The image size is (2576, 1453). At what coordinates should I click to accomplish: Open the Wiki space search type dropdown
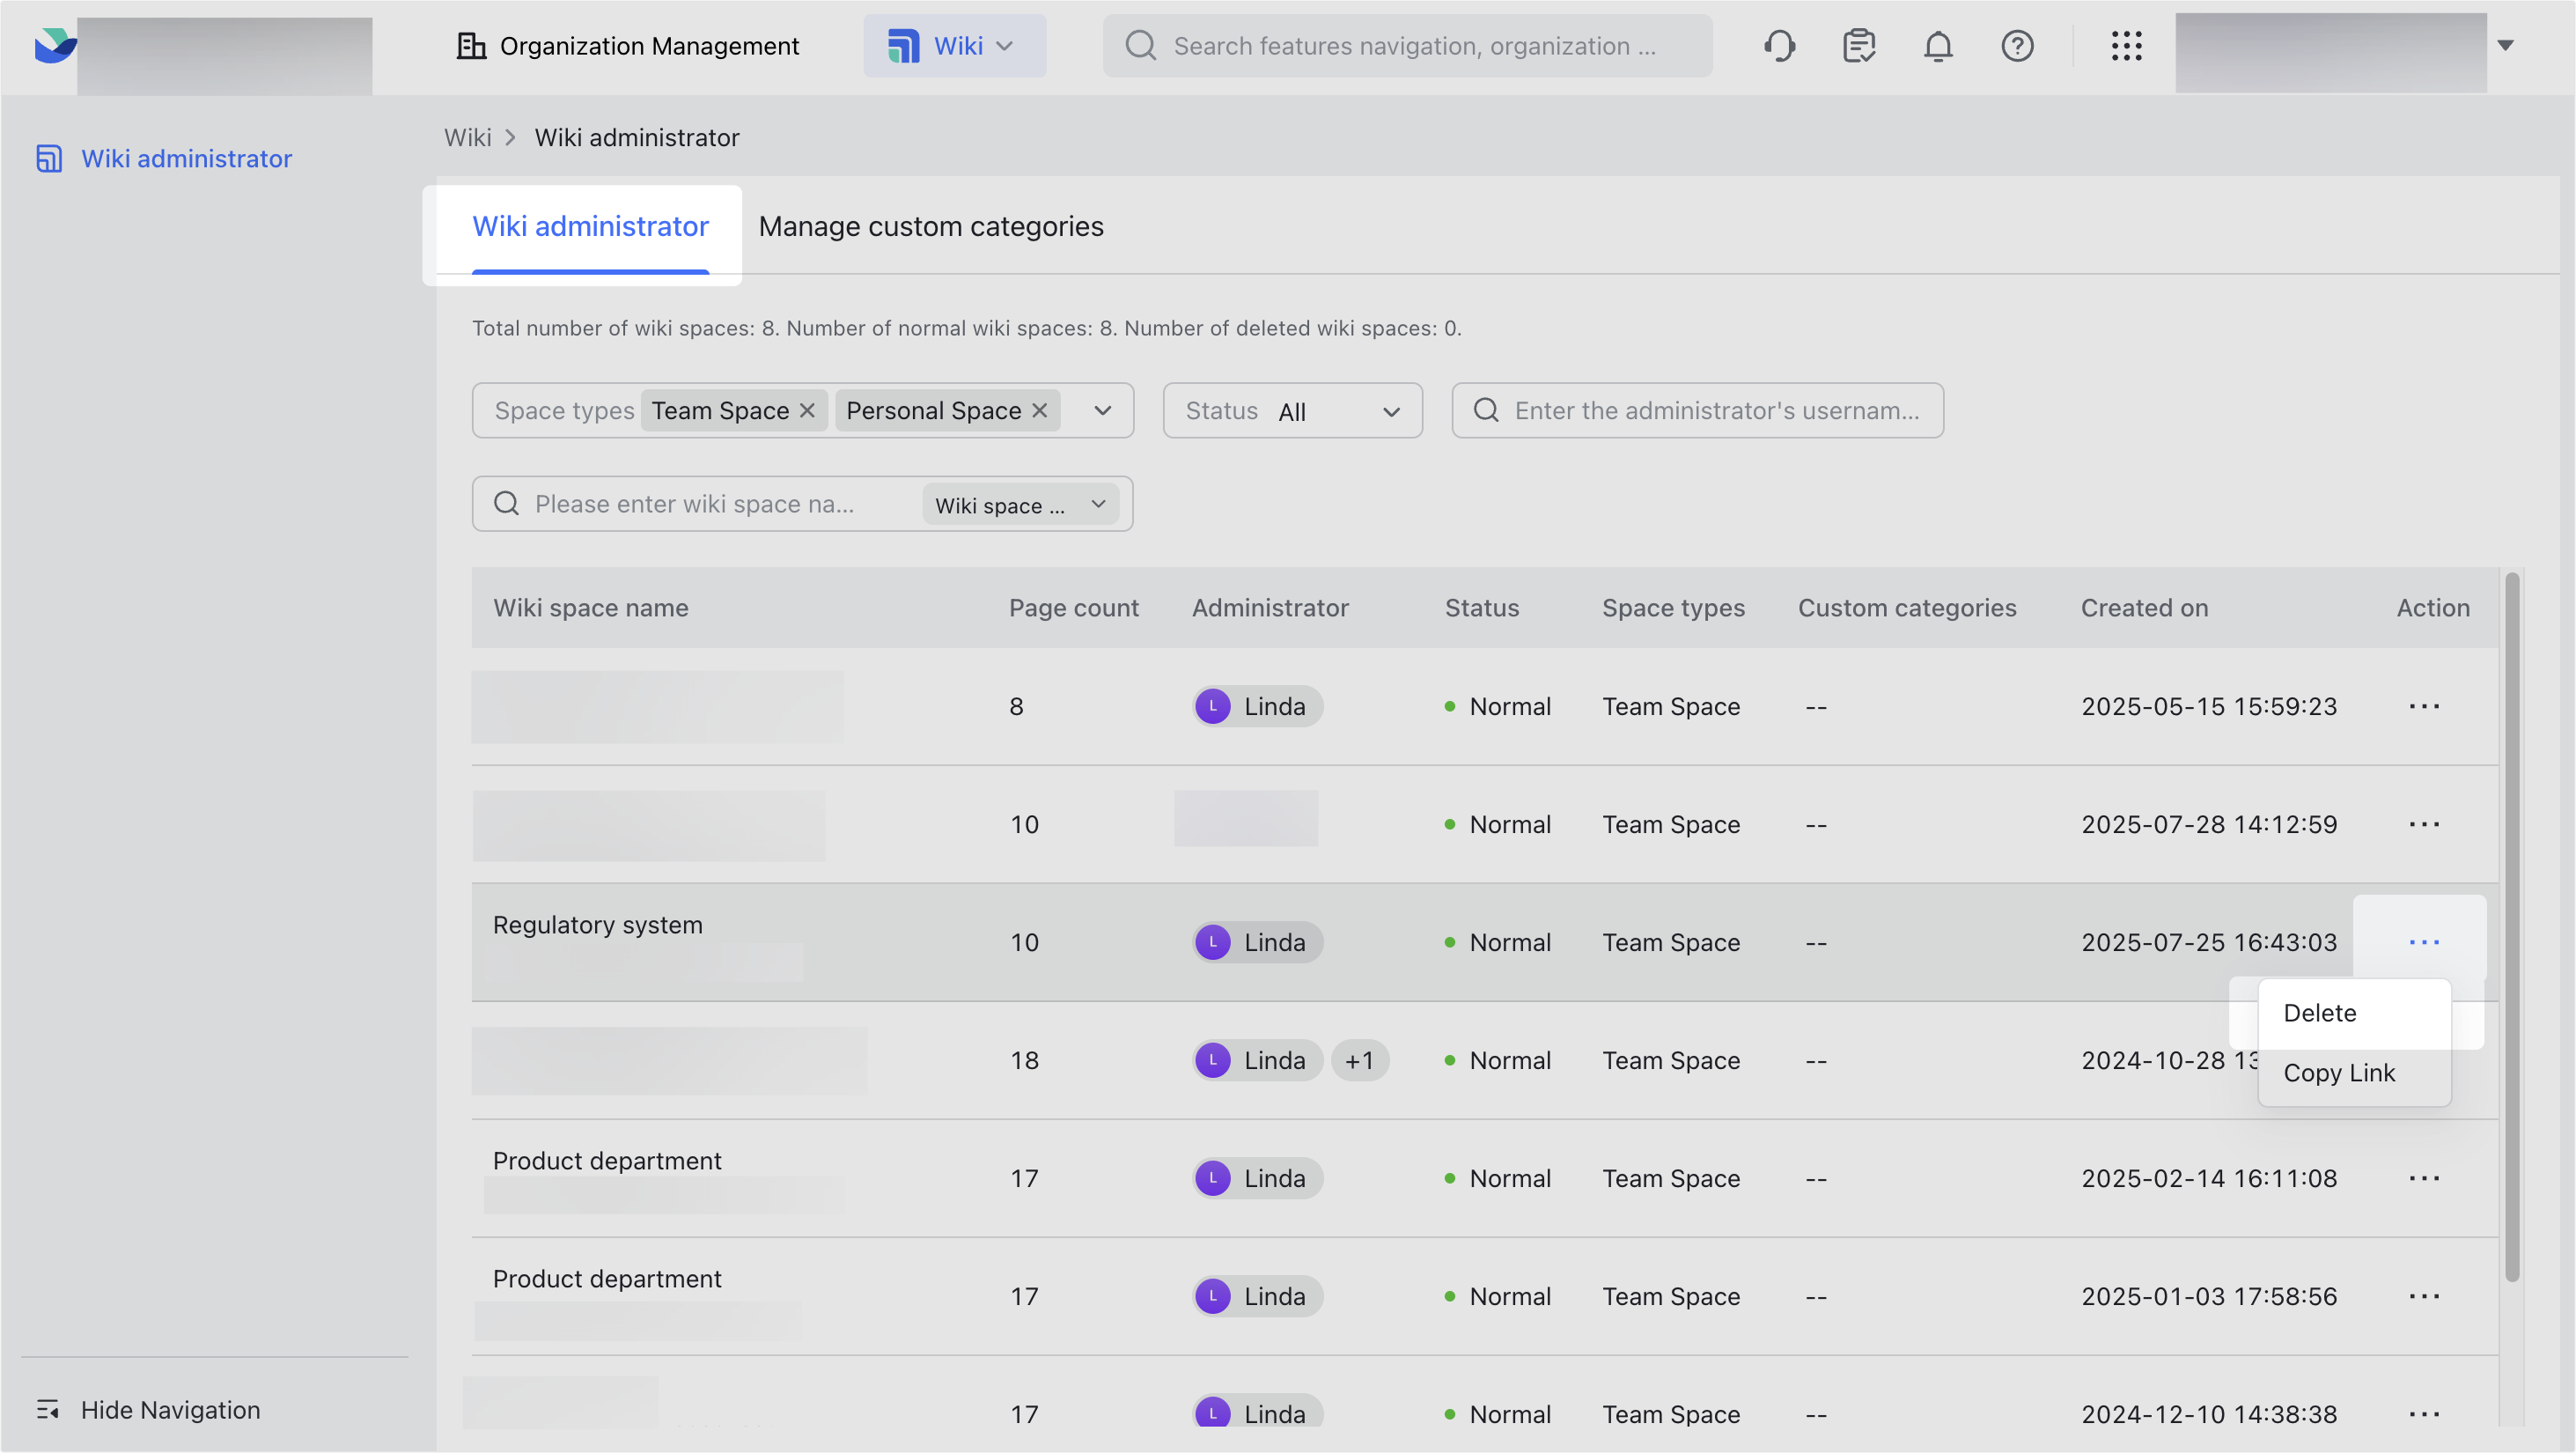pos(1021,505)
